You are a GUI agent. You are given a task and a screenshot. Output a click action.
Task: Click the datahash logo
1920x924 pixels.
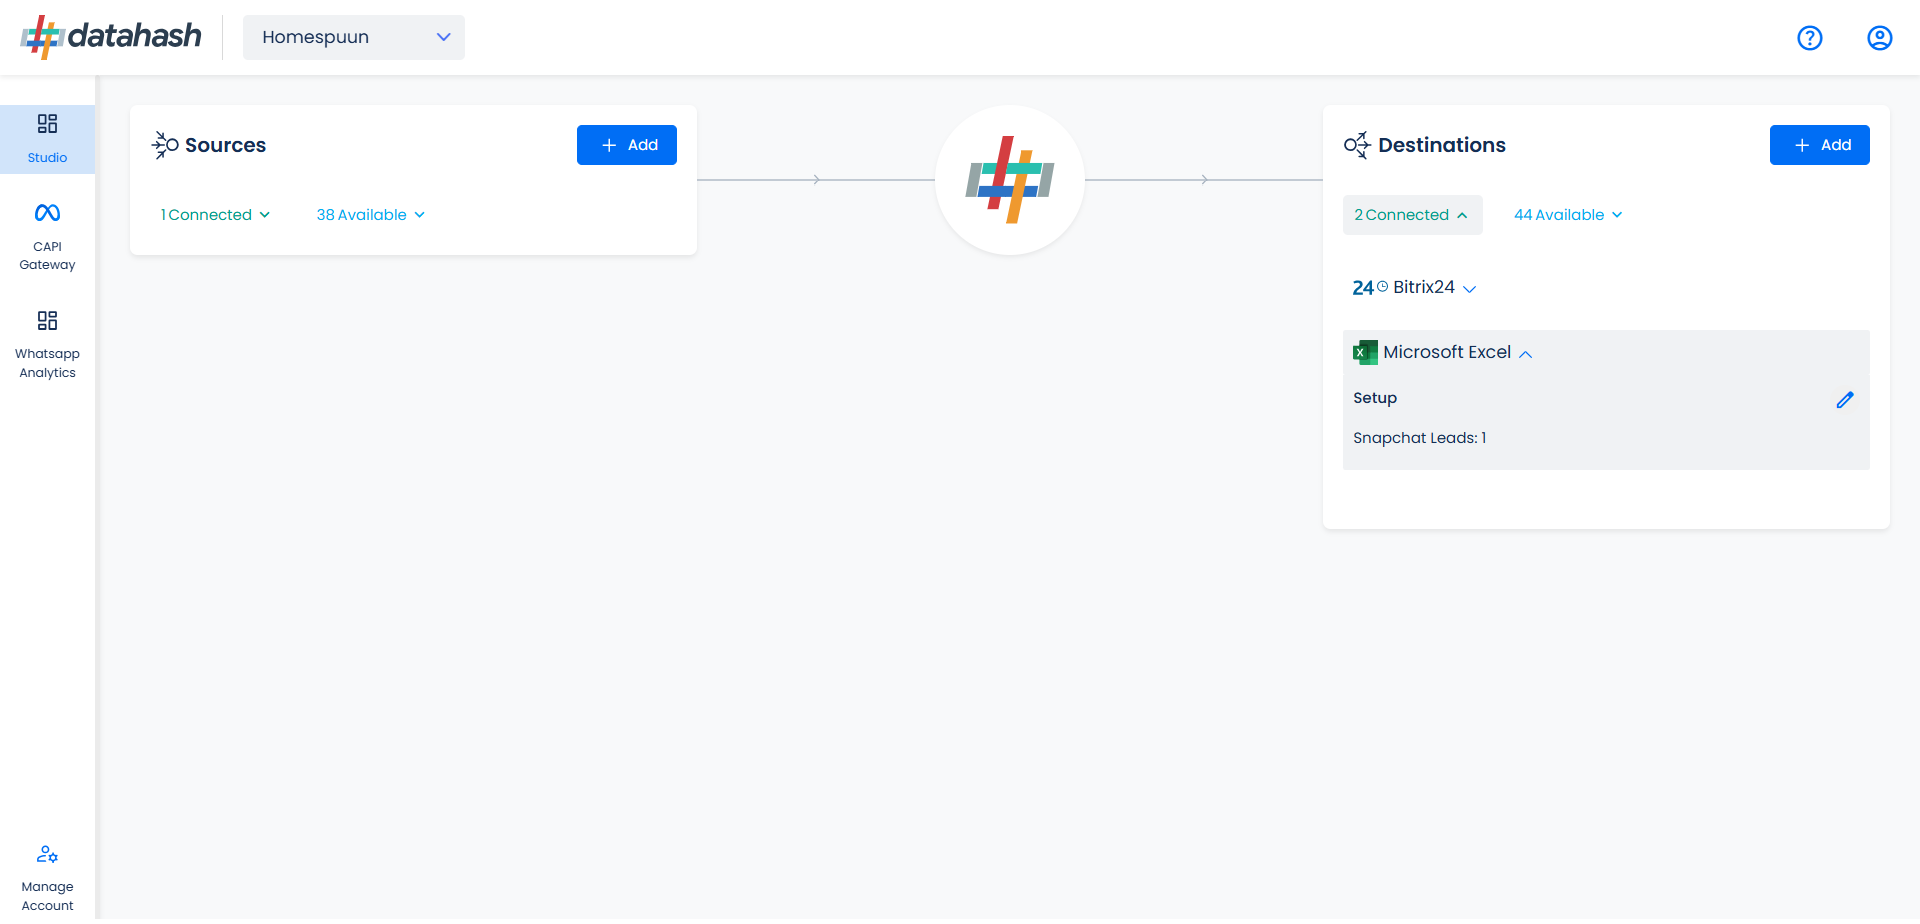click(111, 37)
